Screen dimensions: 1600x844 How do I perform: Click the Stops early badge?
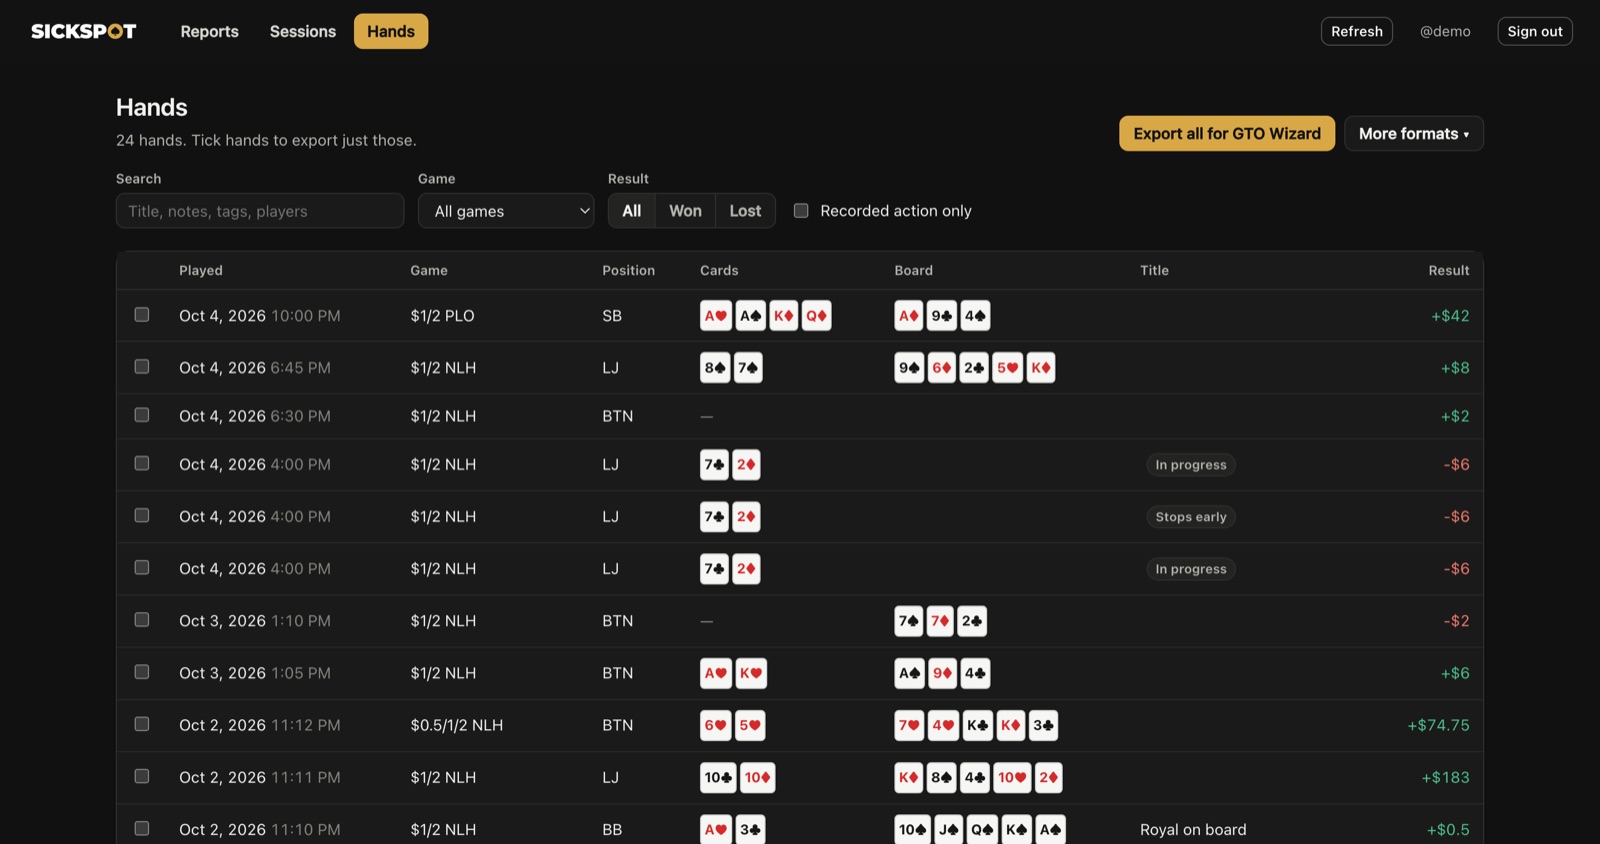[x=1191, y=517]
